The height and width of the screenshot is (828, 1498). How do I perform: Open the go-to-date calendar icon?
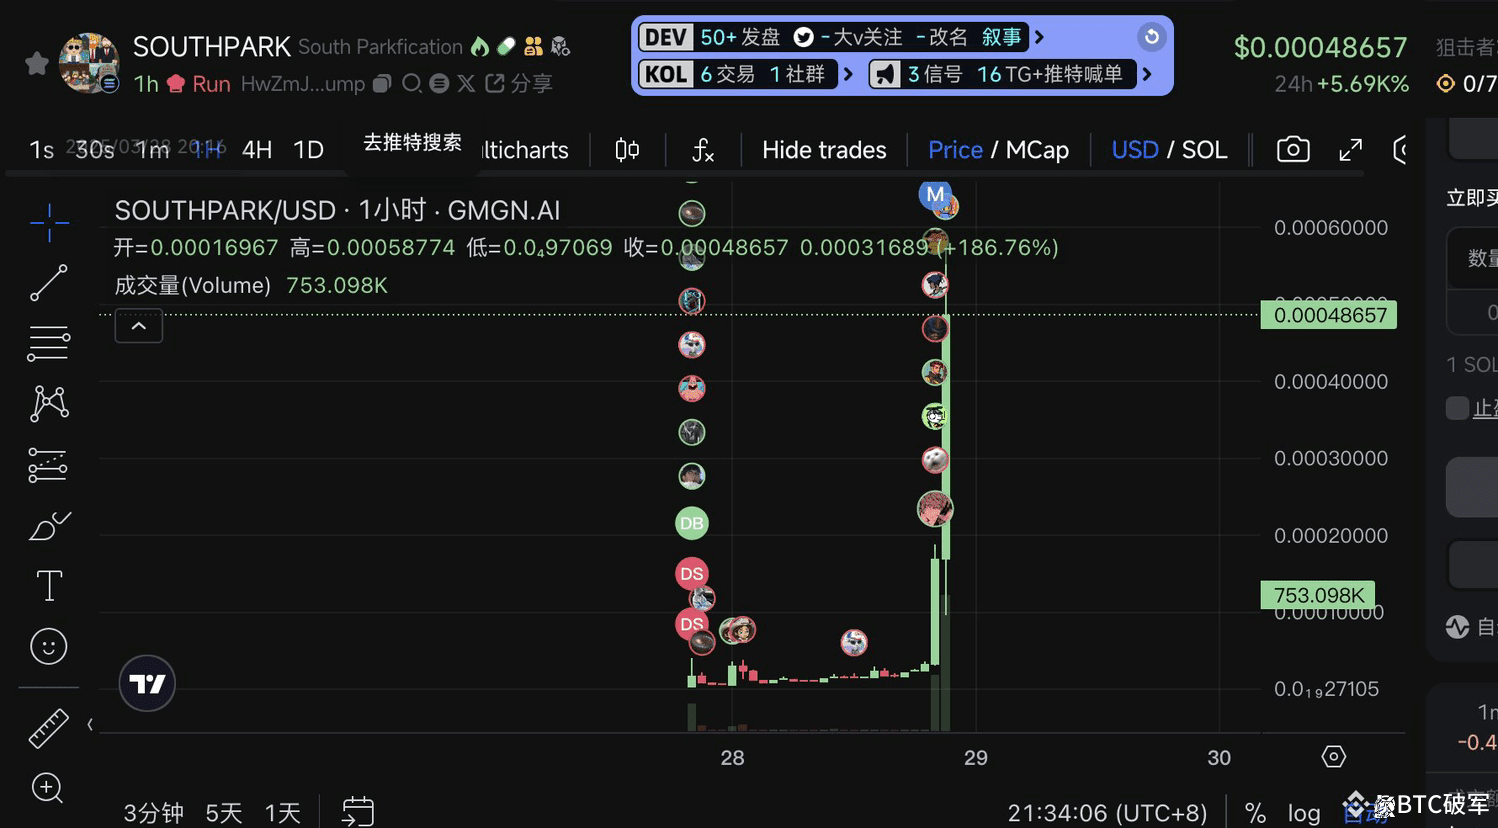tap(357, 811)
